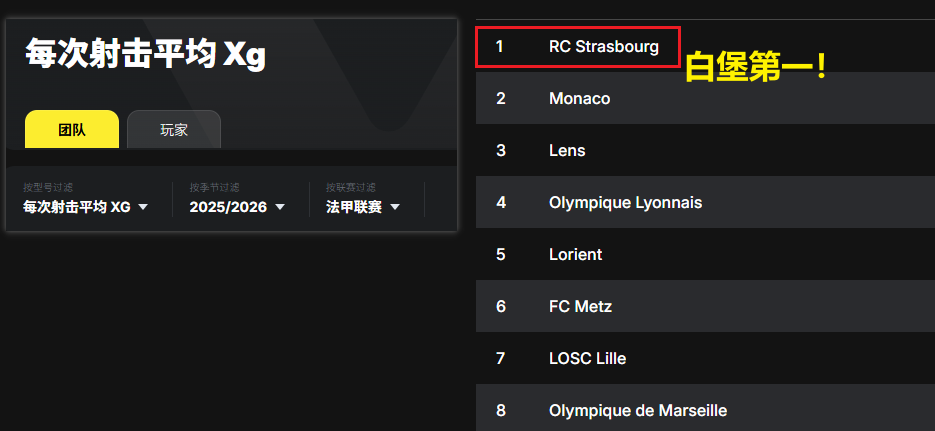Click the Lens team row

(567, 151)
